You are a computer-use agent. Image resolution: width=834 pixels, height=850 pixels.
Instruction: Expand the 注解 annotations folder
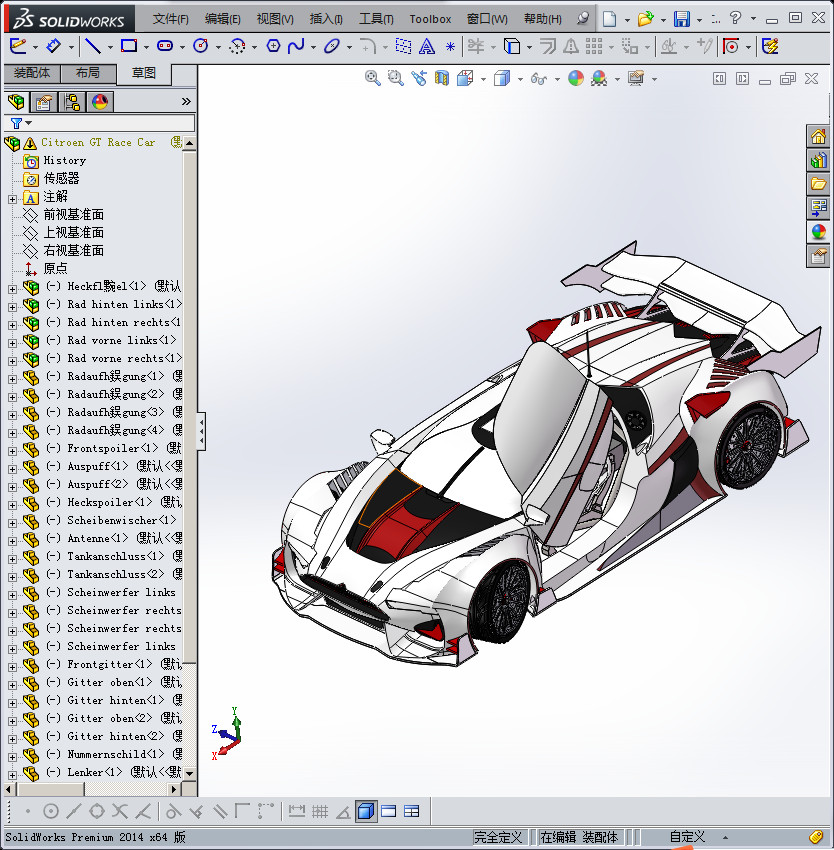point(12,197)
